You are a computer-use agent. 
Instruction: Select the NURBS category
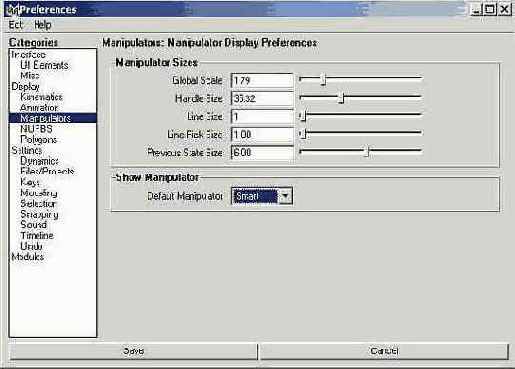pyautogui.click(x=36, y=129)
